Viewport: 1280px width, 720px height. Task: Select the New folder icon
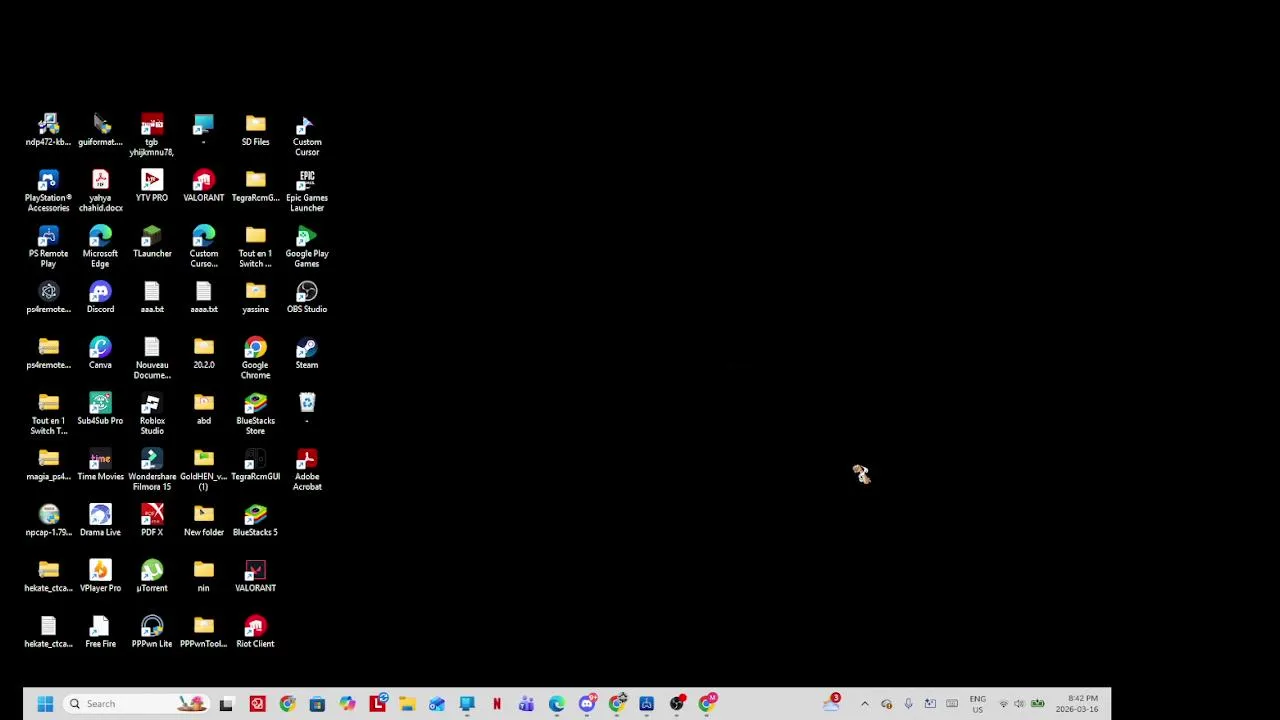pos(204,520)
